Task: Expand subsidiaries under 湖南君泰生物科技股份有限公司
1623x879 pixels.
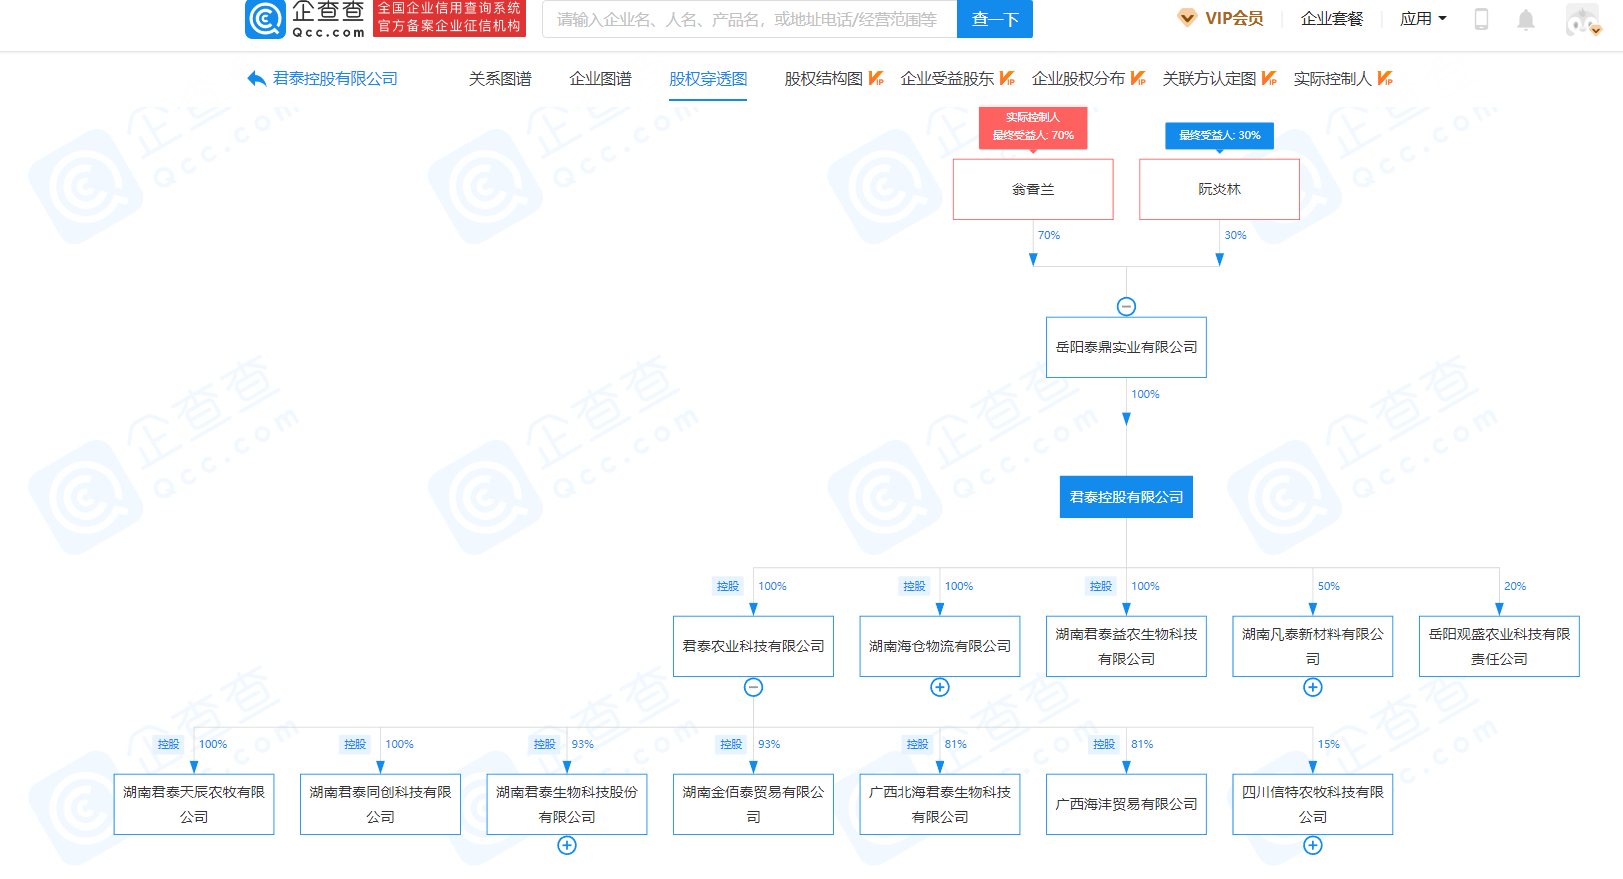Action: pos(567,845)
